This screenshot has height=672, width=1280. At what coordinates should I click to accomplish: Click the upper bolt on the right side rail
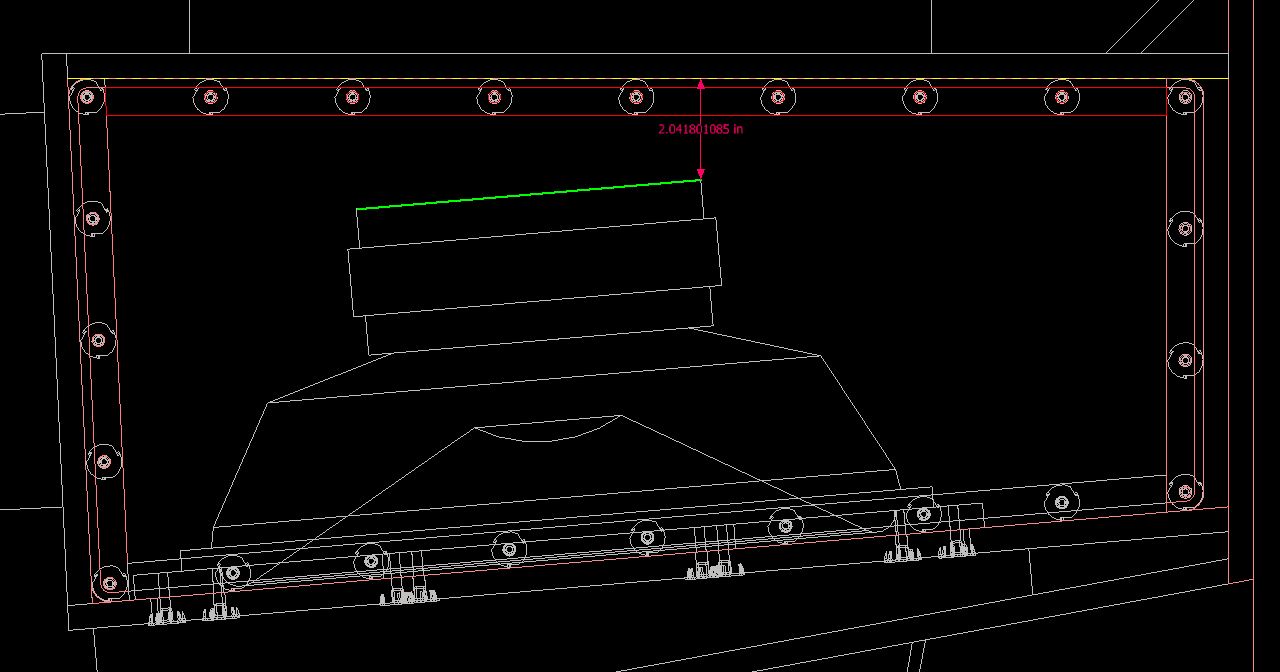tap(1184, 228)
